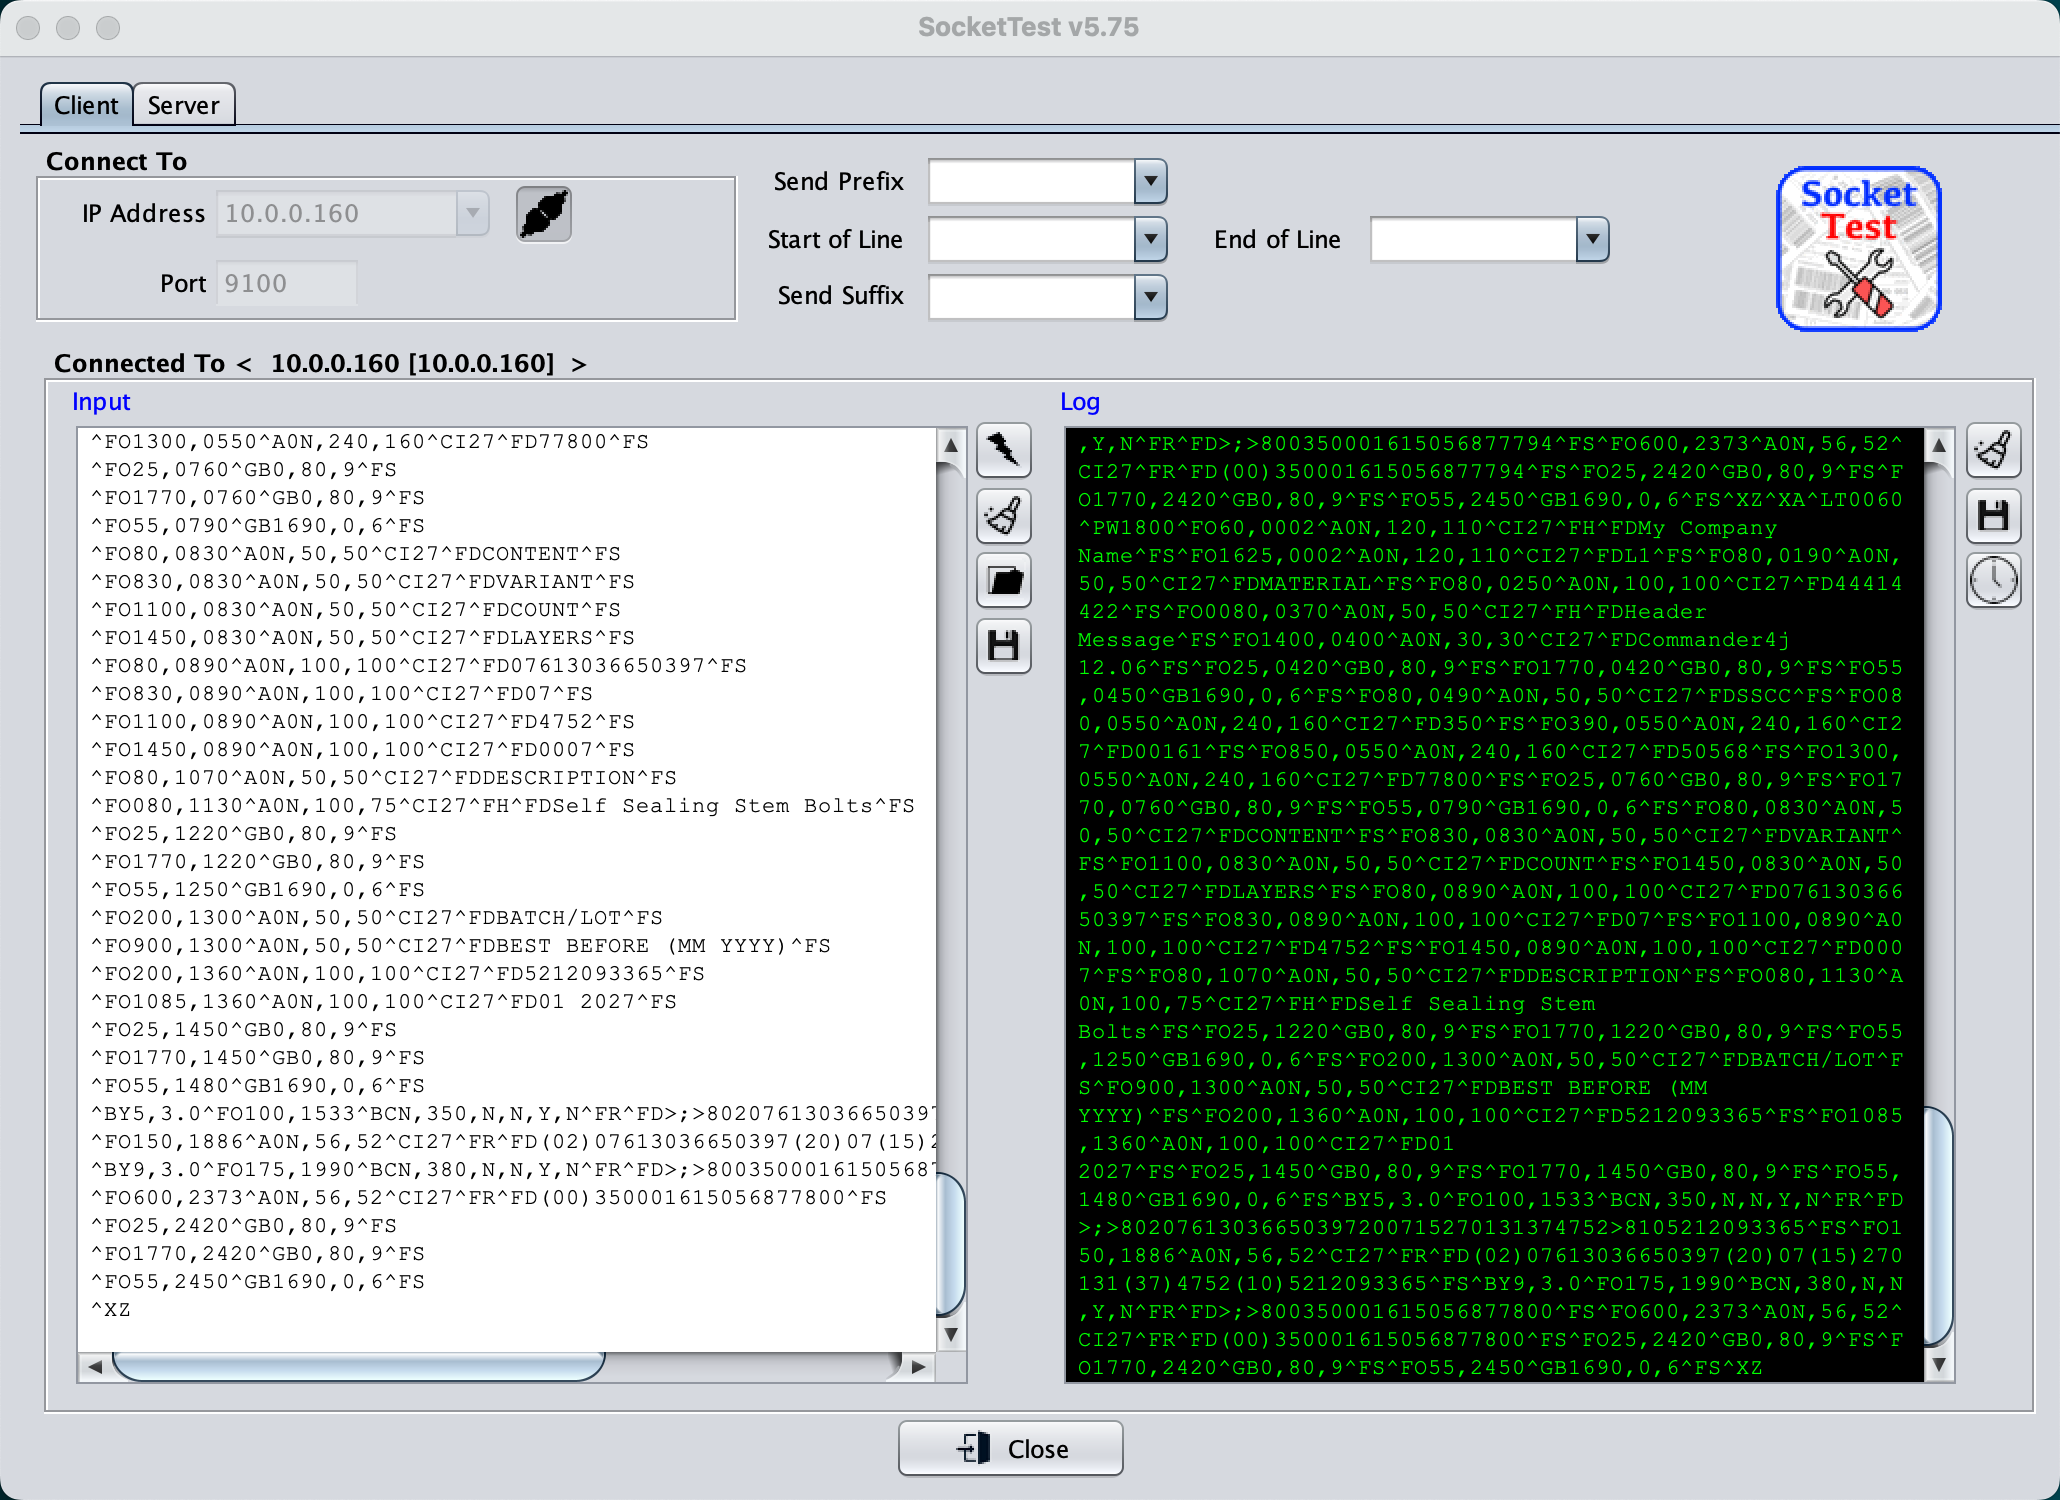Clear the Input area with broom icon
The image size is (2060, 1500).
[x=1003, y=516]
